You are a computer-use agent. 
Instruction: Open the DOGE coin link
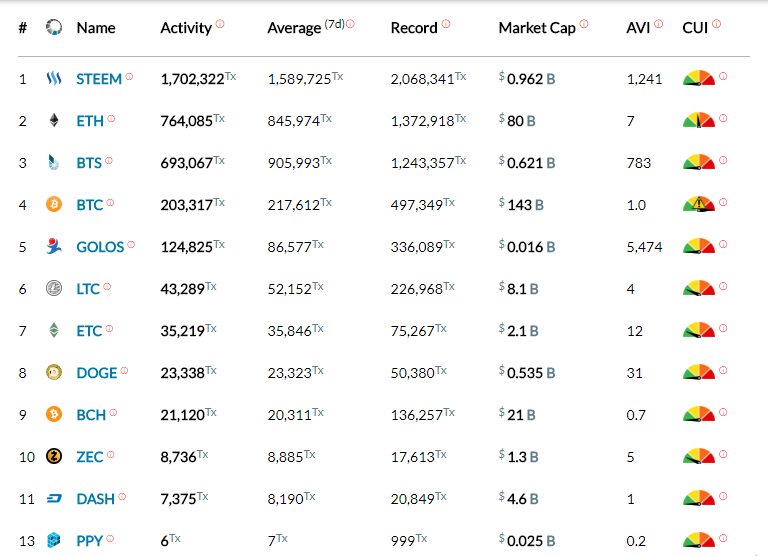(x=97, y=373)
